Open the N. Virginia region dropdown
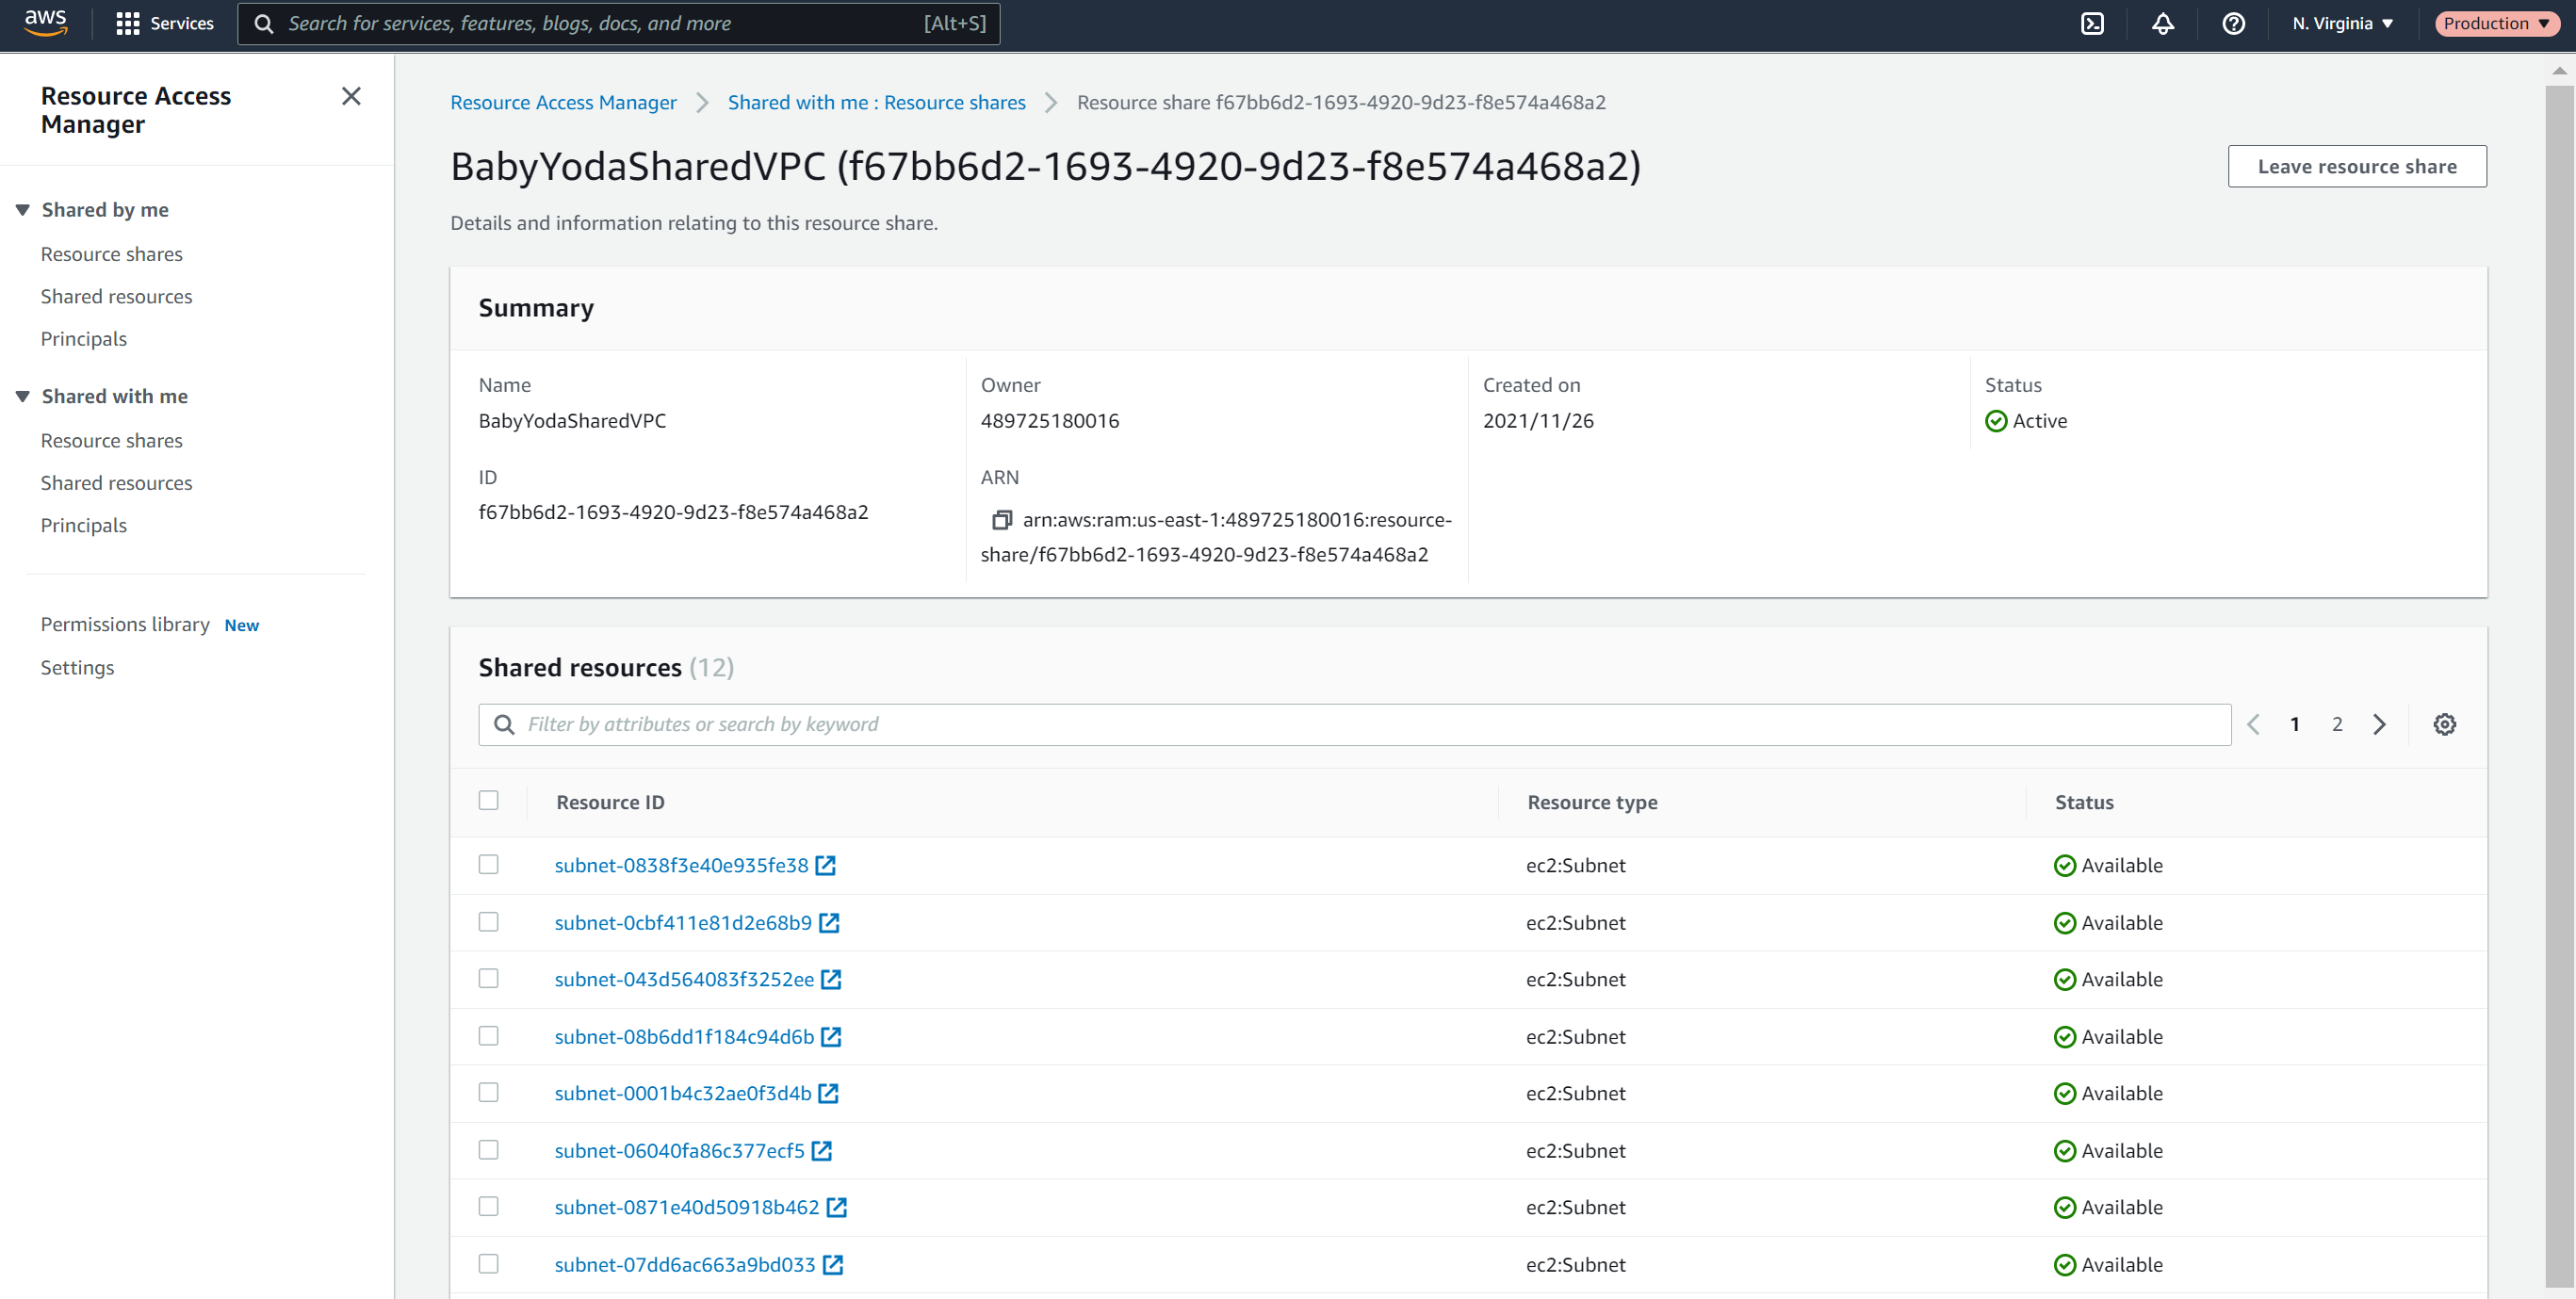 2342,23
